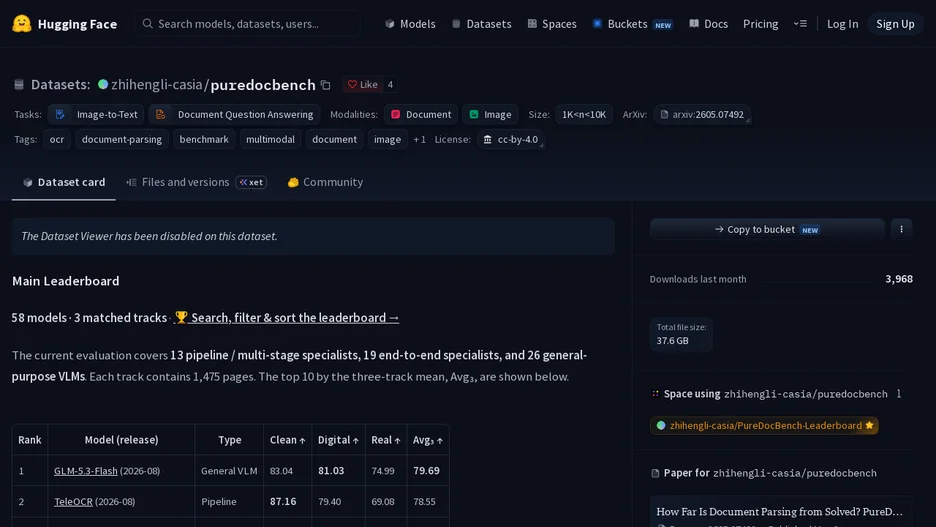Click the heart Like button
The height and width of the screenshot is (527, 936).
coord(362,85)
